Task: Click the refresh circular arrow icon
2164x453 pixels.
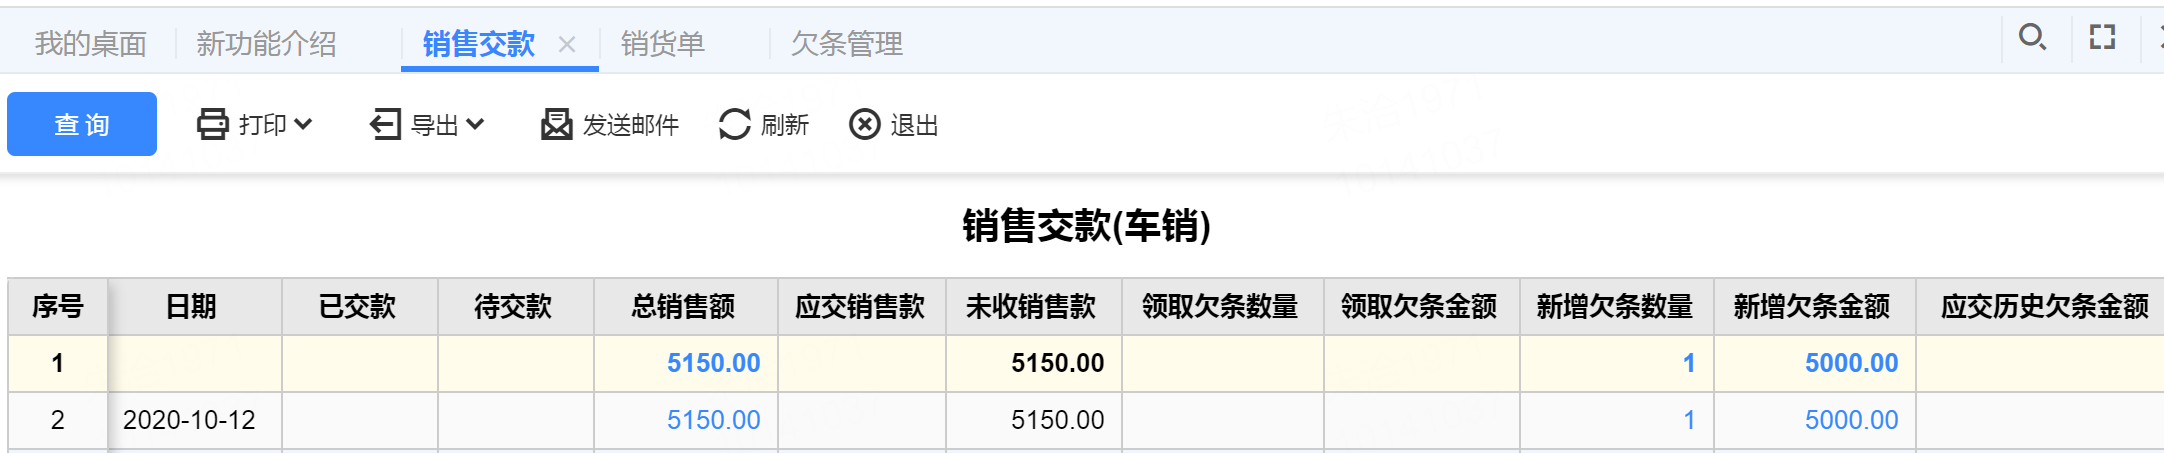Action: 735,125
